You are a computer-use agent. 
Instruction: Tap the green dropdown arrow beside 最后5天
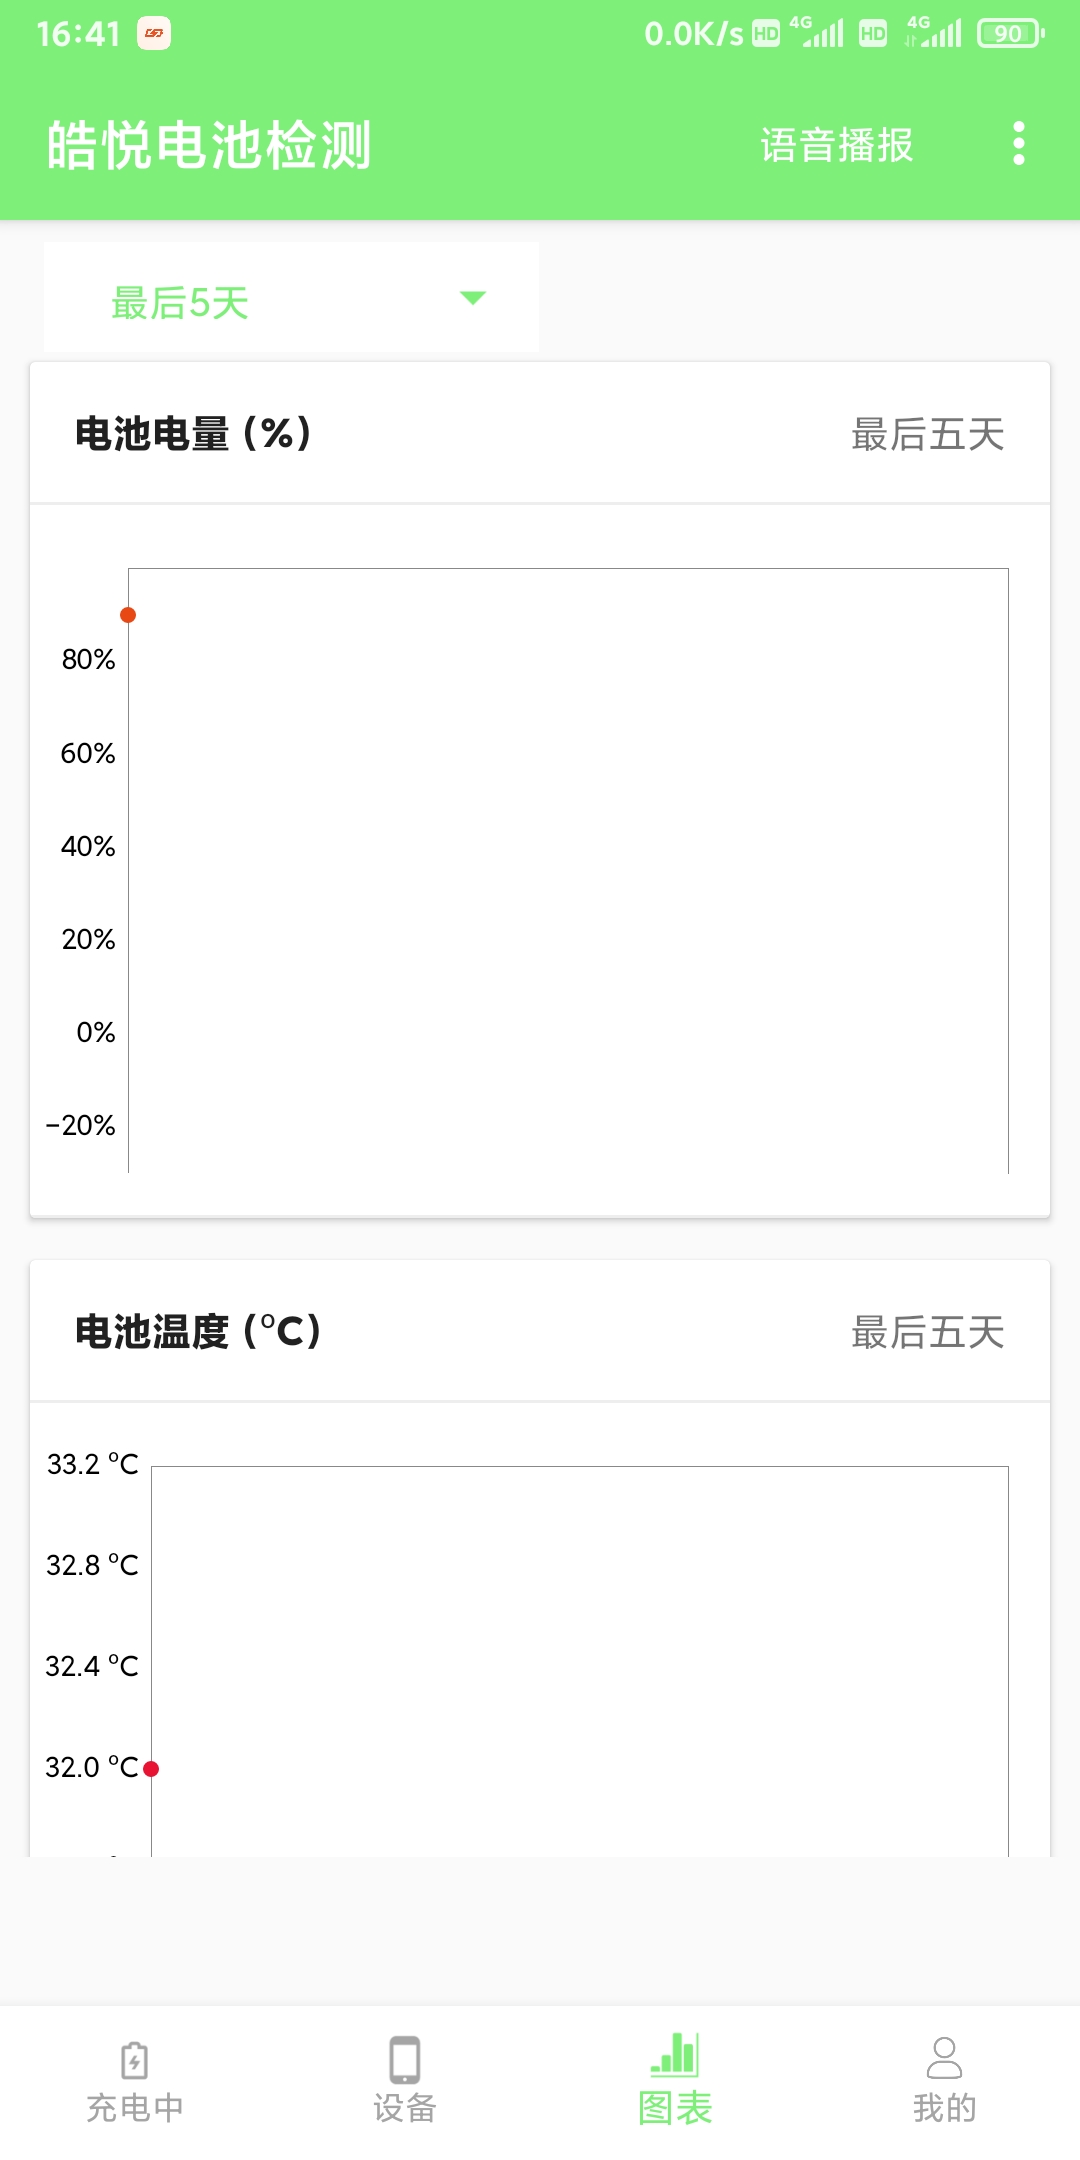tap(475, 297)
